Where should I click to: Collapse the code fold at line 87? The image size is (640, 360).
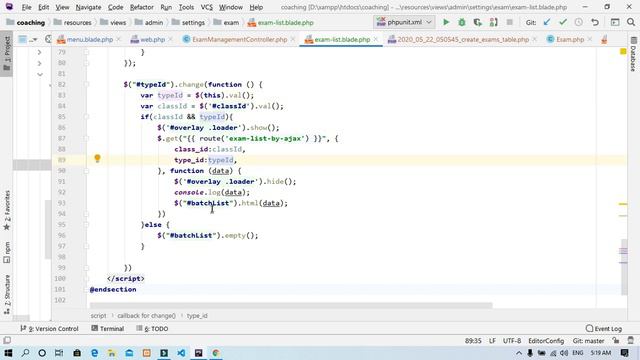click(86, 138)
